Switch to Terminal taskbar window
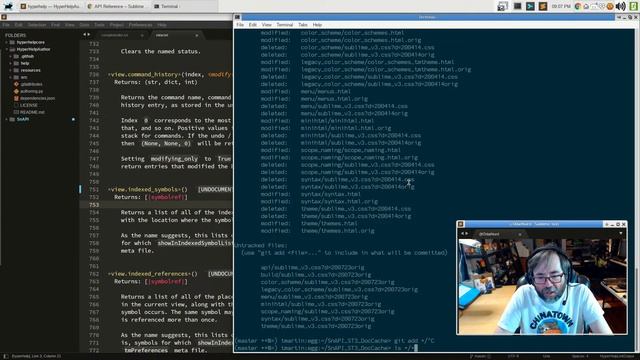The height and width of the screenshot is (360, 640). pos(184,6)
